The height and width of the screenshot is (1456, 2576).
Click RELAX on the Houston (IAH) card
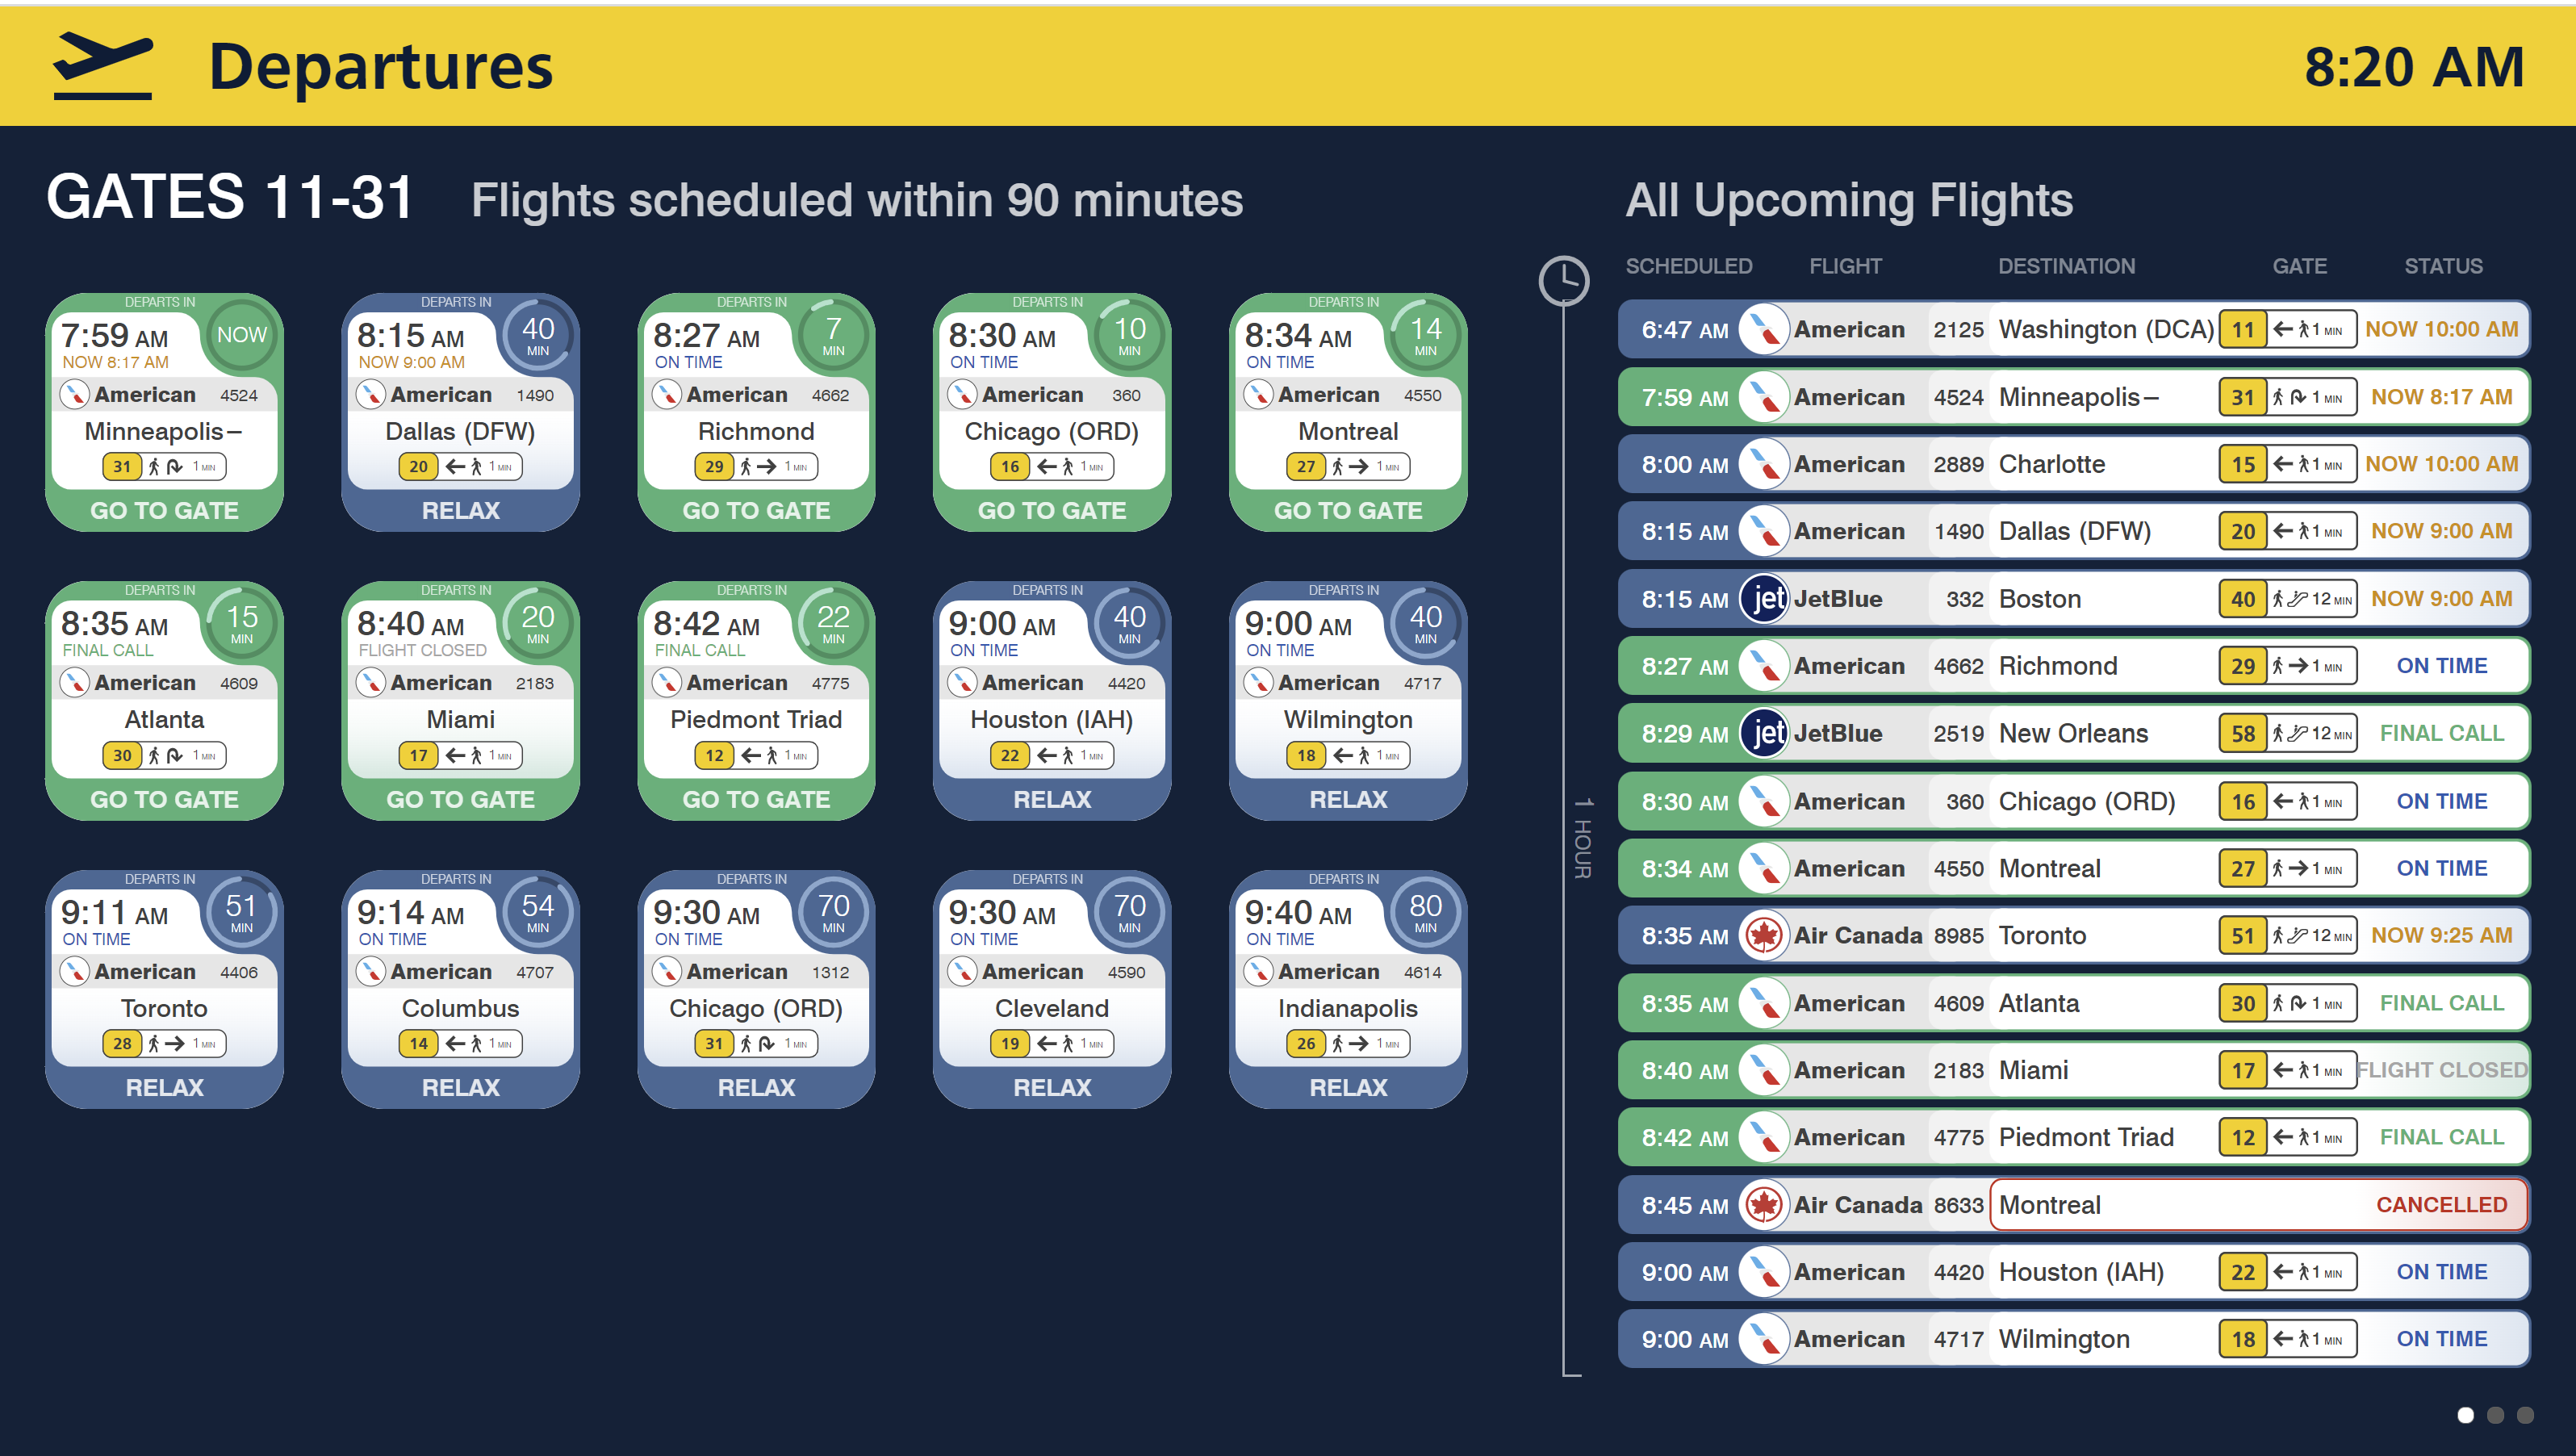[1052, 800]
